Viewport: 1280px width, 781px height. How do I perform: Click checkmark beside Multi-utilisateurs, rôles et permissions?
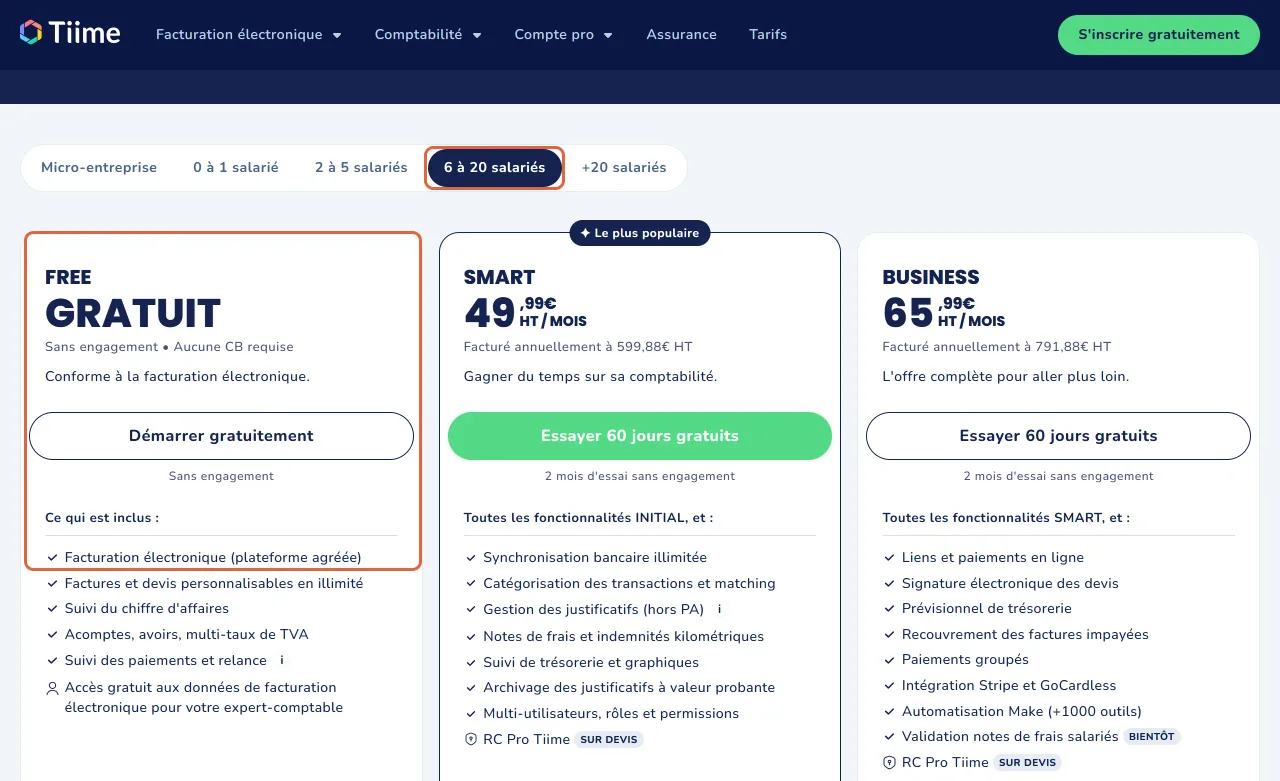[x=471, y=713]
